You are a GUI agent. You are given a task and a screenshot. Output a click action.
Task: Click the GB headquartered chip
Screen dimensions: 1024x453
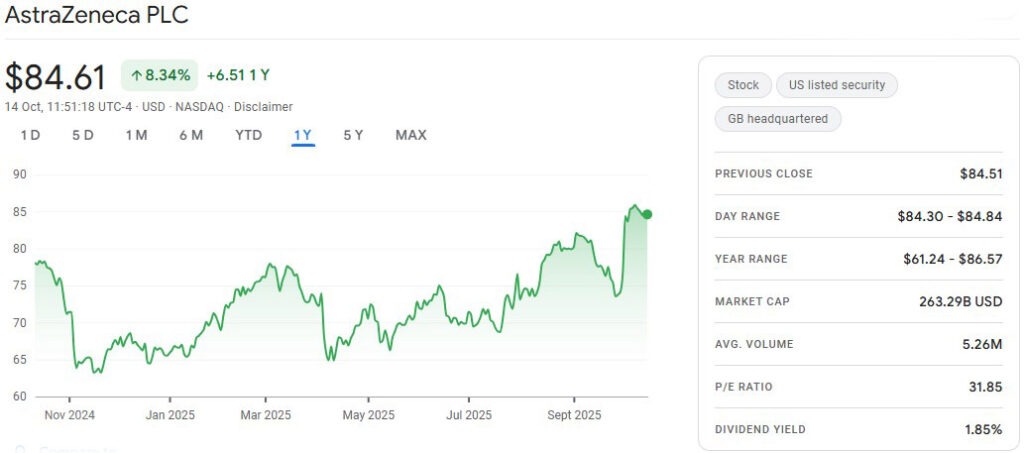click(778, 119)
